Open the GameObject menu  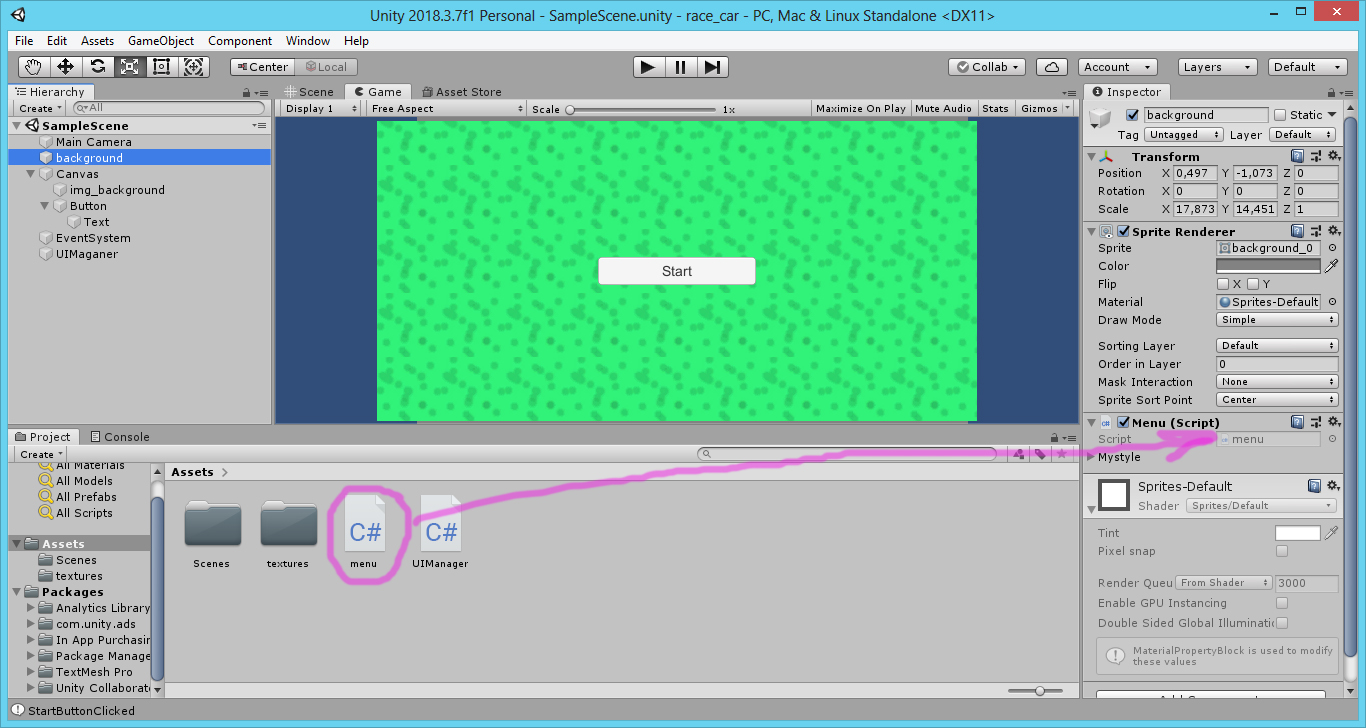[x=161, y=41]
